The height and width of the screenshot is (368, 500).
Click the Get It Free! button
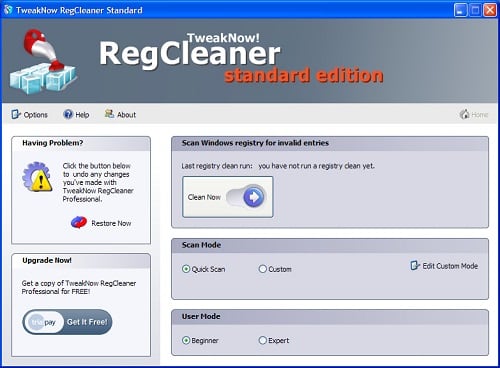pyautogui.click(x=67, y=322)
